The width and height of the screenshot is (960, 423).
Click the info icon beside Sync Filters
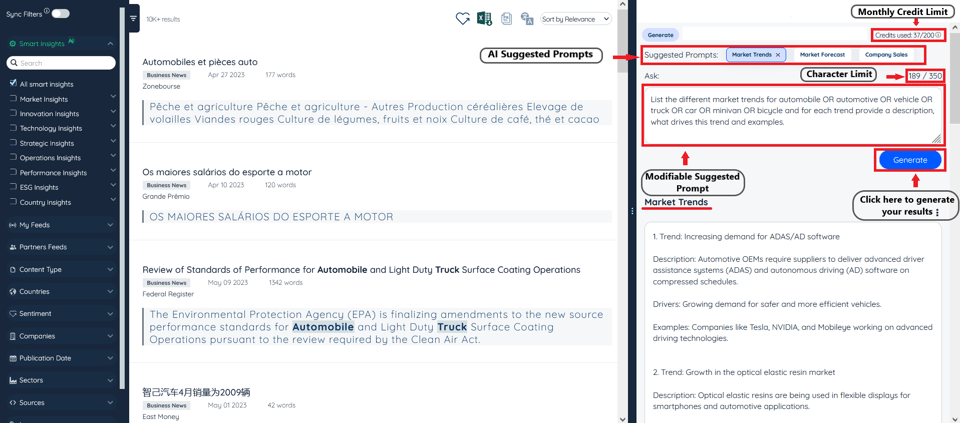(47, 12)
